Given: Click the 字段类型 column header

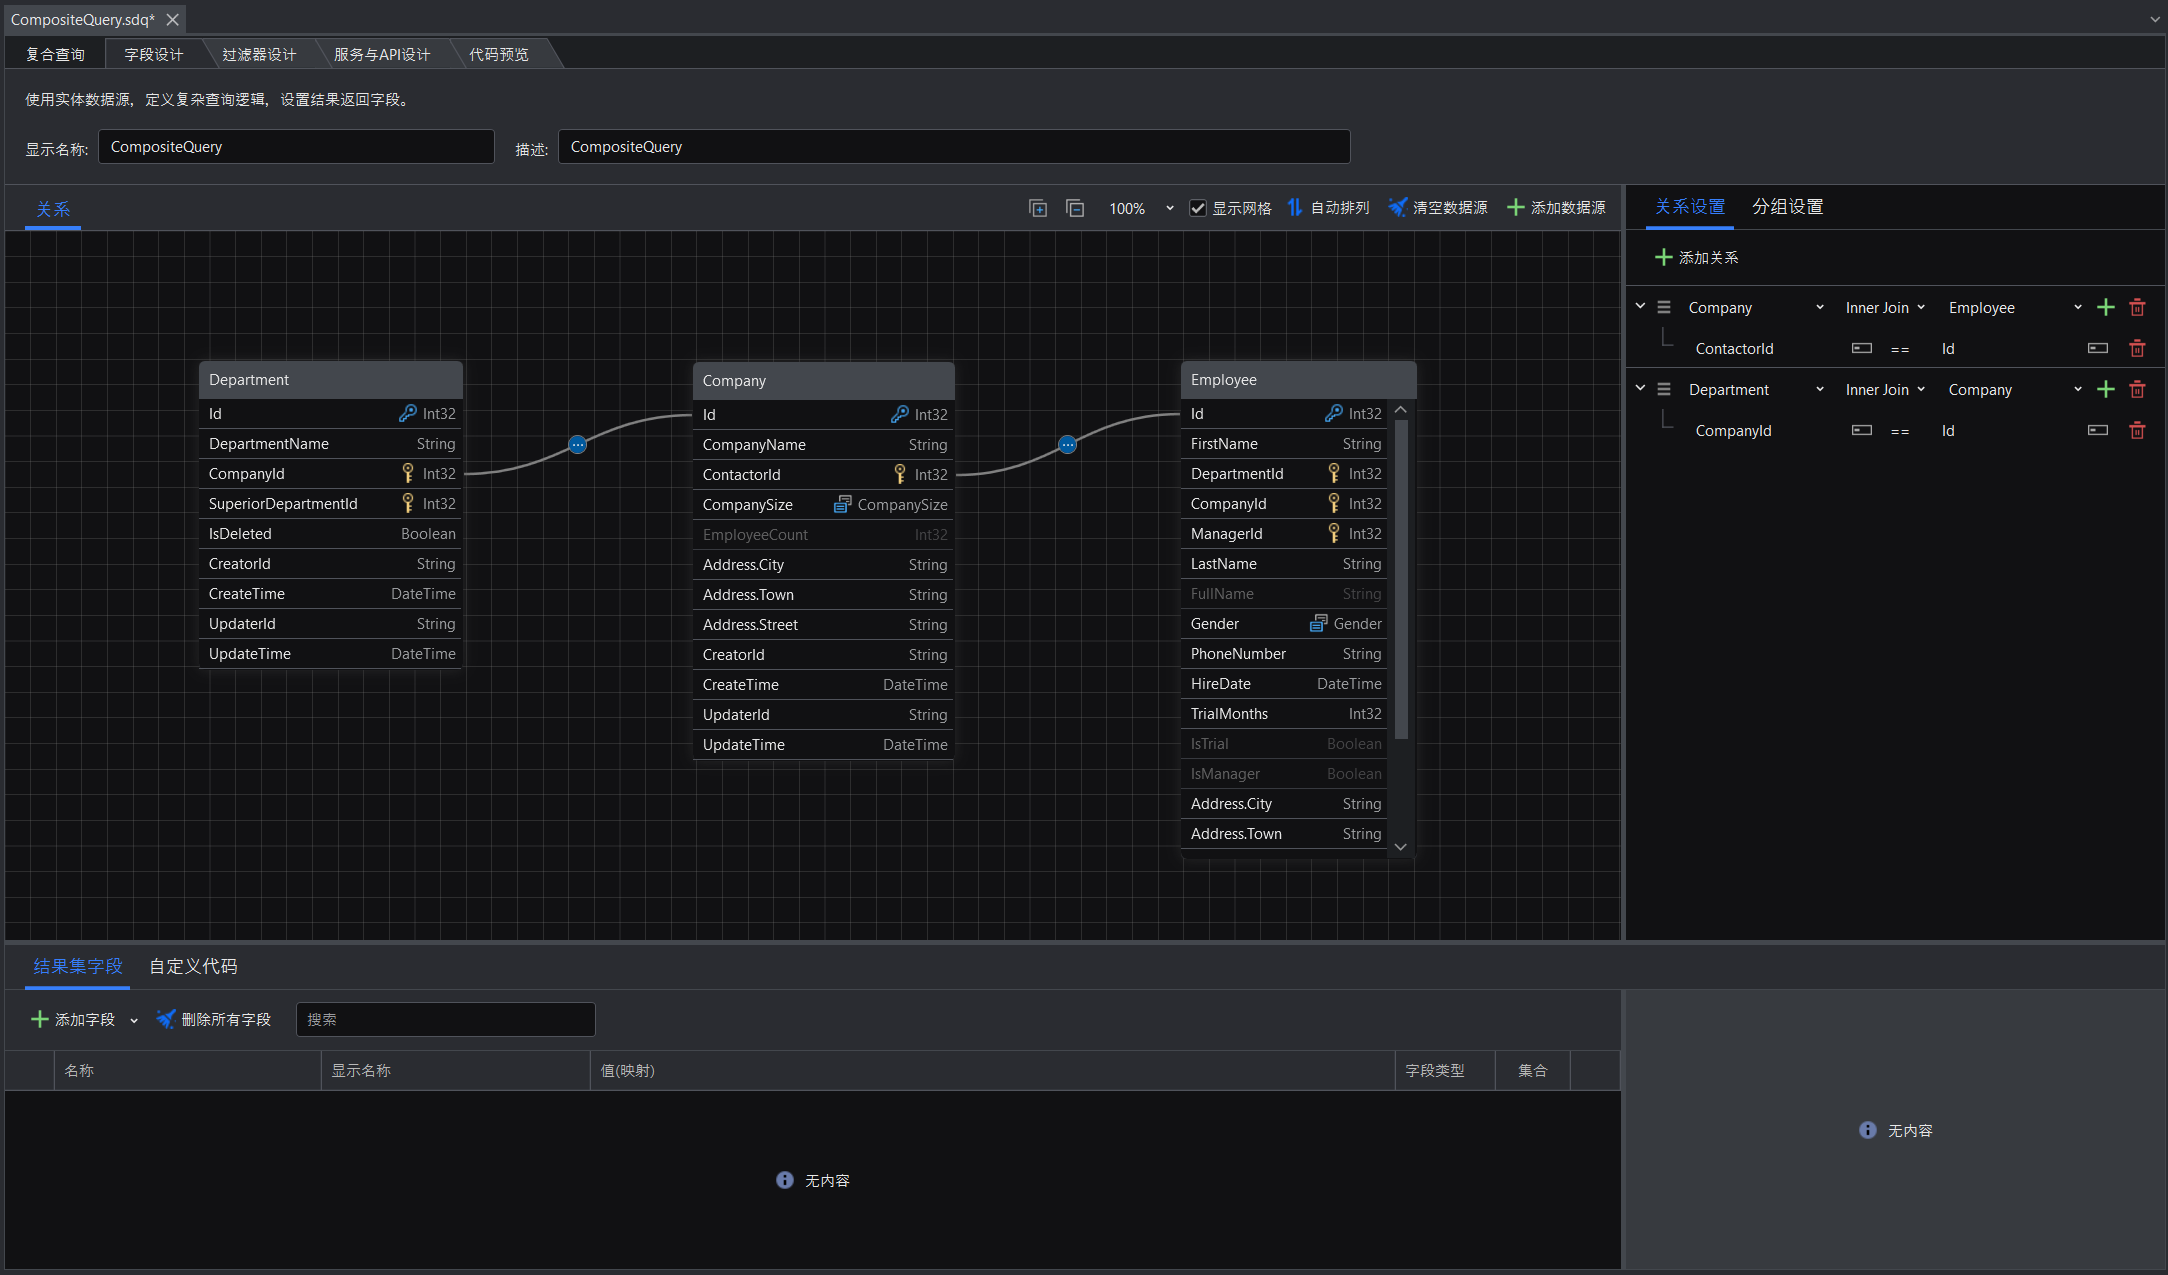Looking at the screenshot, I should click(x=1444, y=1071).
